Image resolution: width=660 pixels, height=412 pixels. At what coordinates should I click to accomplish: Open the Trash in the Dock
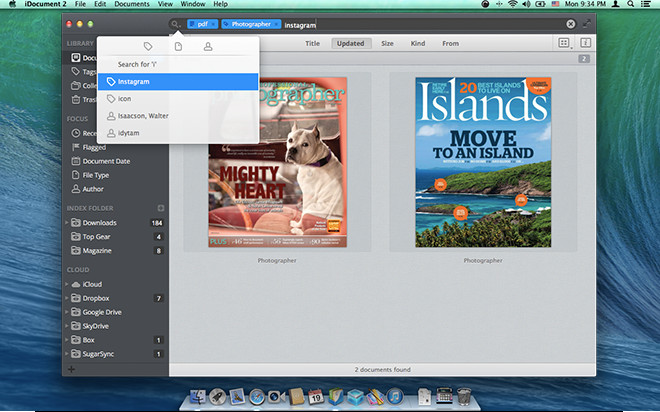tap(464, 396)
